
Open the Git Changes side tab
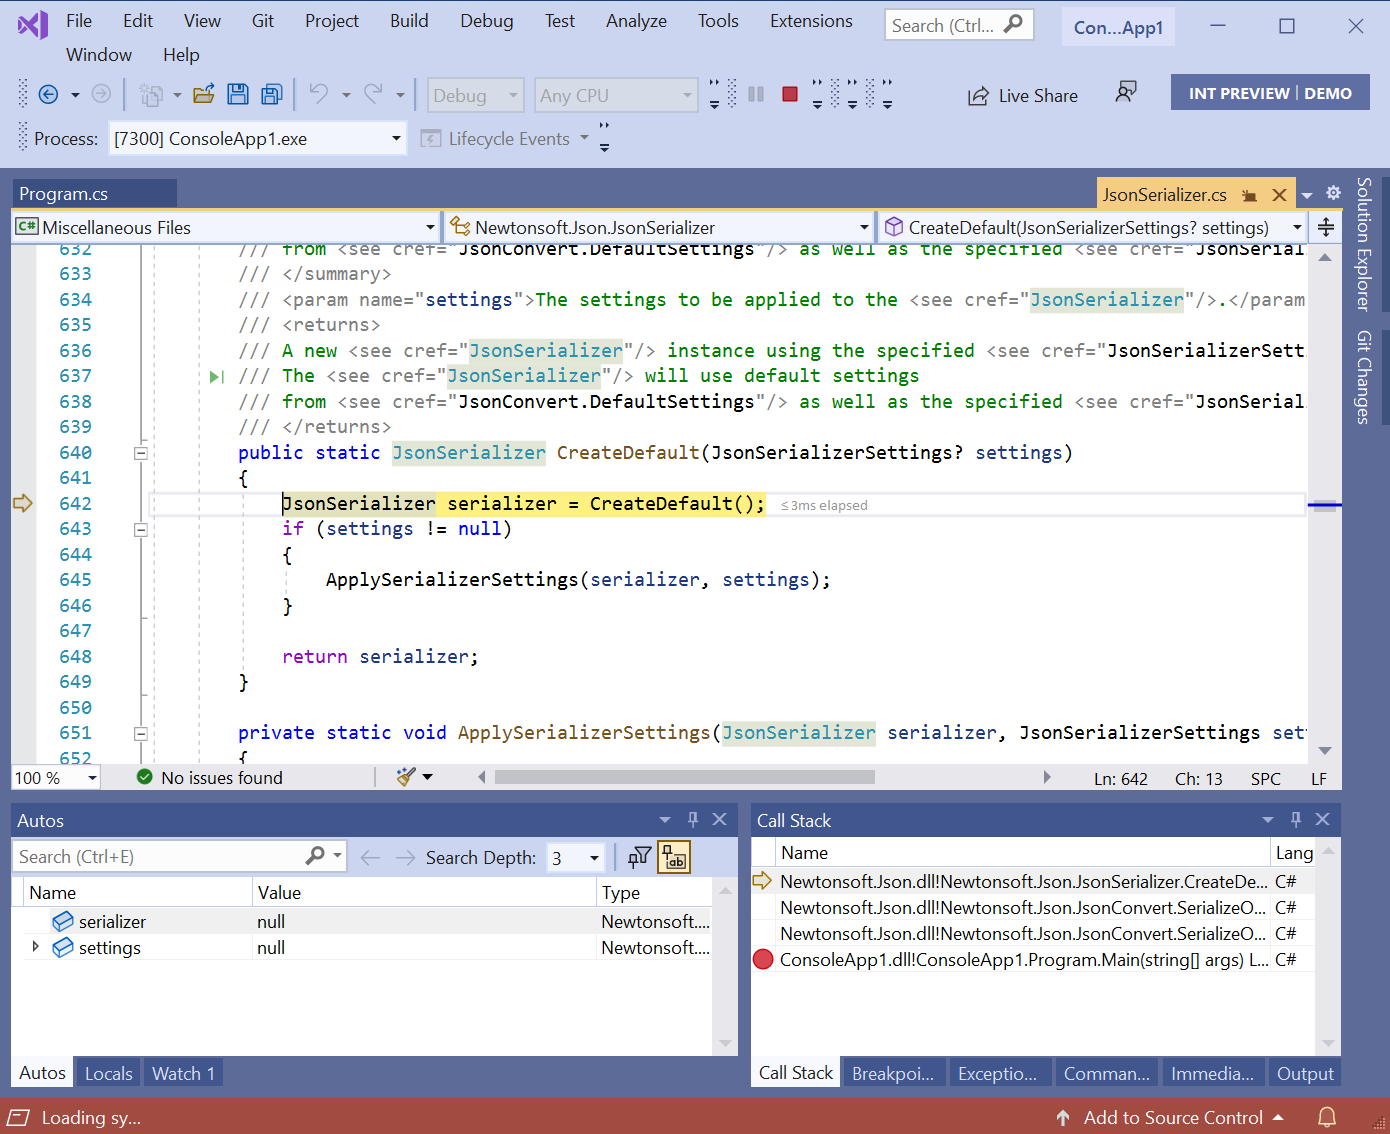1363,378
